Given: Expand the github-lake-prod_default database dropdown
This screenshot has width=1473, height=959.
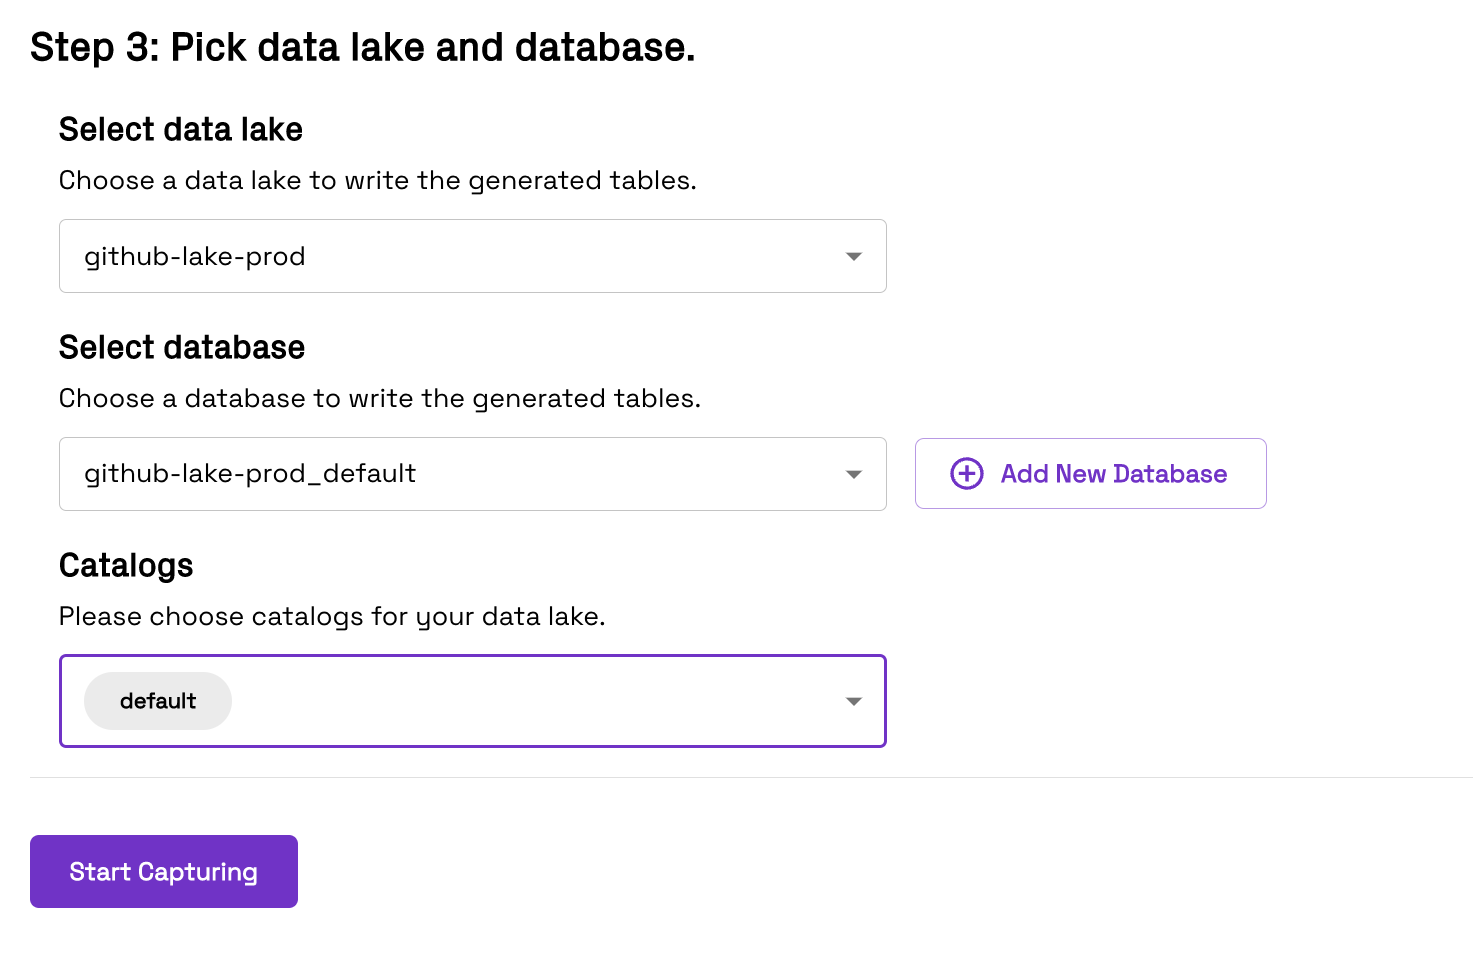Looking at the screenshot, I should click(x=472, y=474).
